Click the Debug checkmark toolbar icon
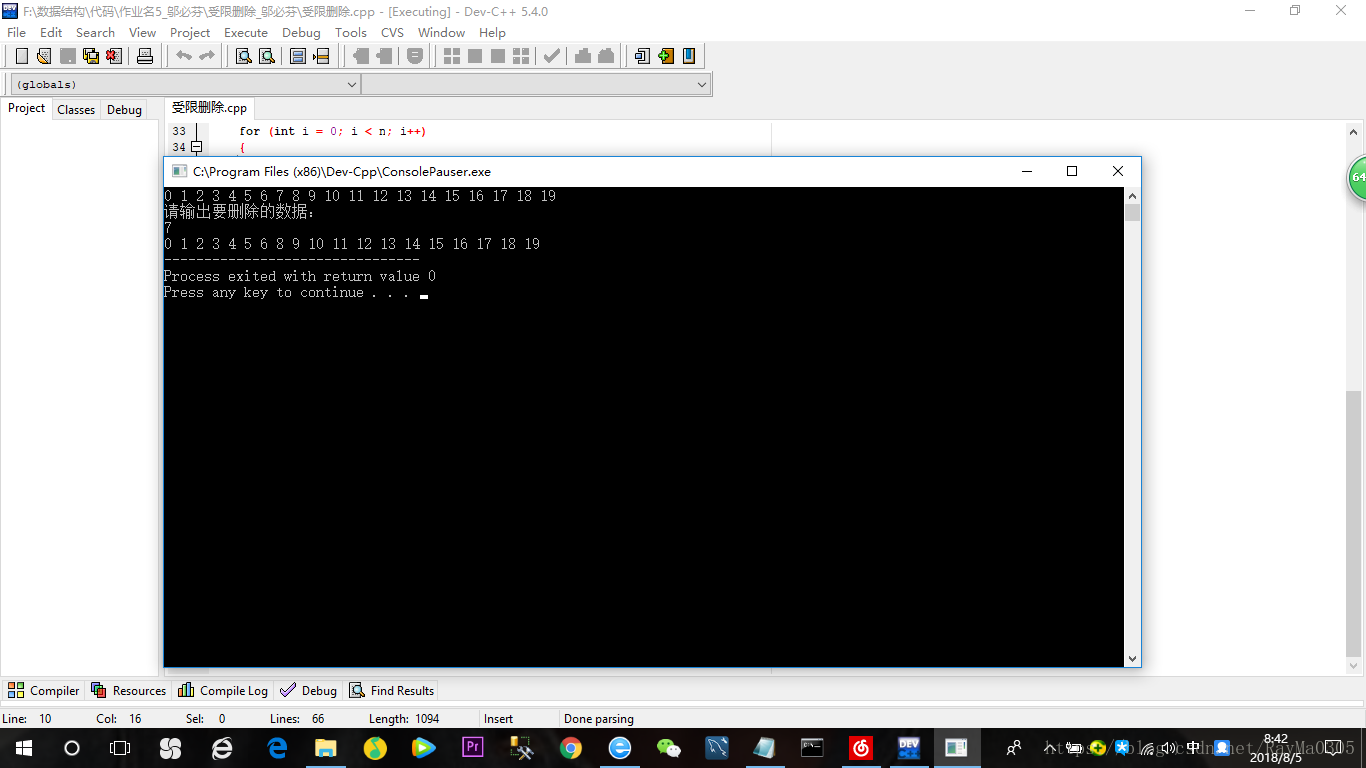Screen dimensions: 1366x768 [x=552, y=56]
